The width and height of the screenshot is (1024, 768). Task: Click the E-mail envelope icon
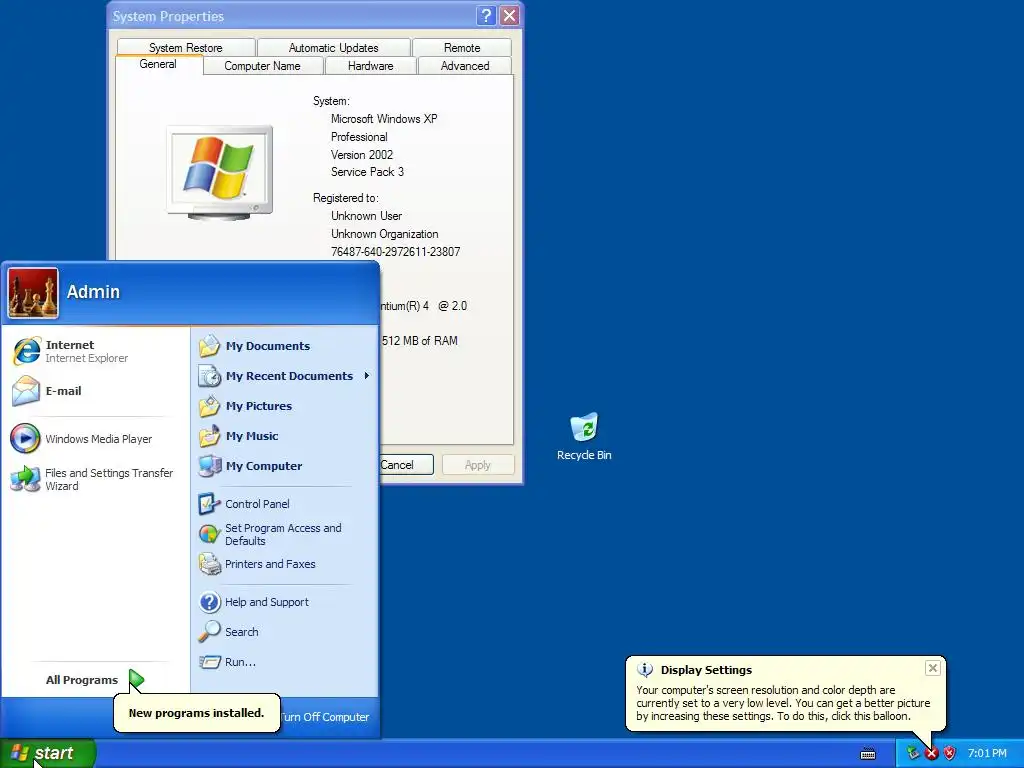click(x=26, y=391)
